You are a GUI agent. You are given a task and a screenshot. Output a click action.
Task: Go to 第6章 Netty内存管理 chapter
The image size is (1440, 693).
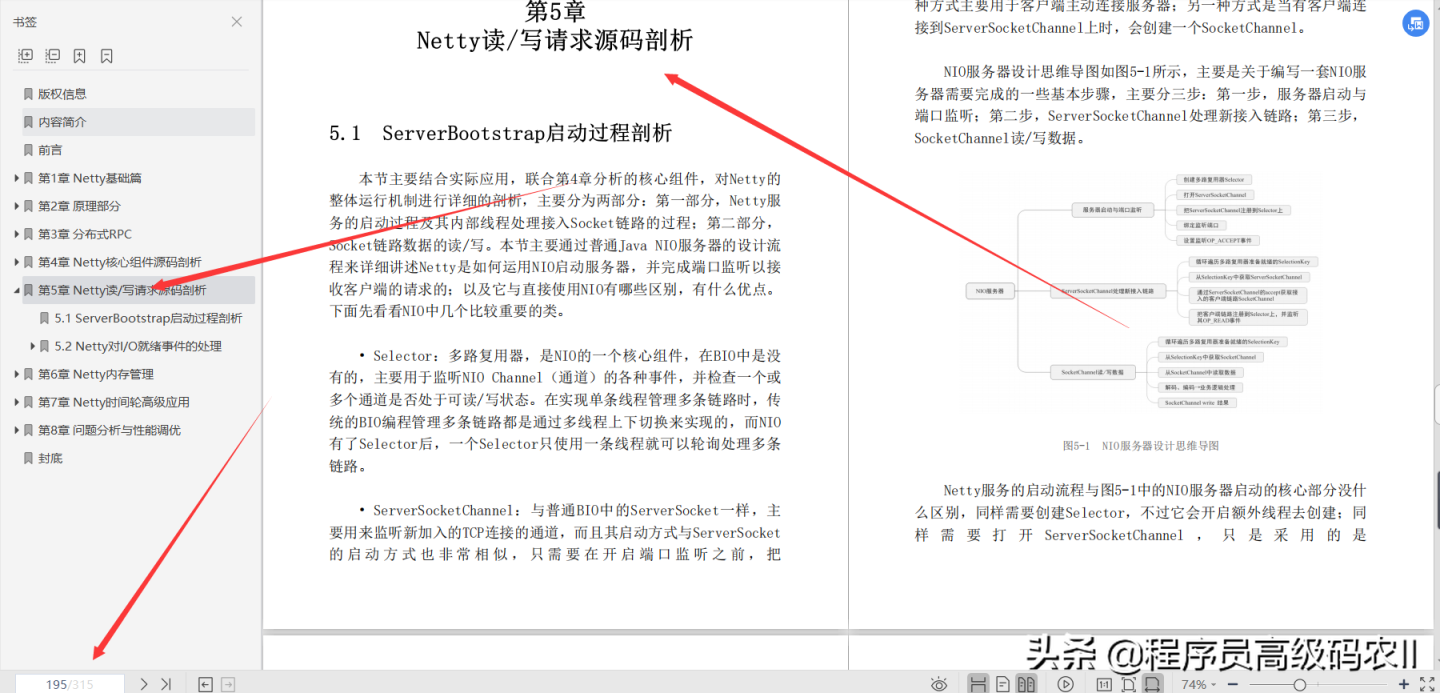[x=96, y=374]
